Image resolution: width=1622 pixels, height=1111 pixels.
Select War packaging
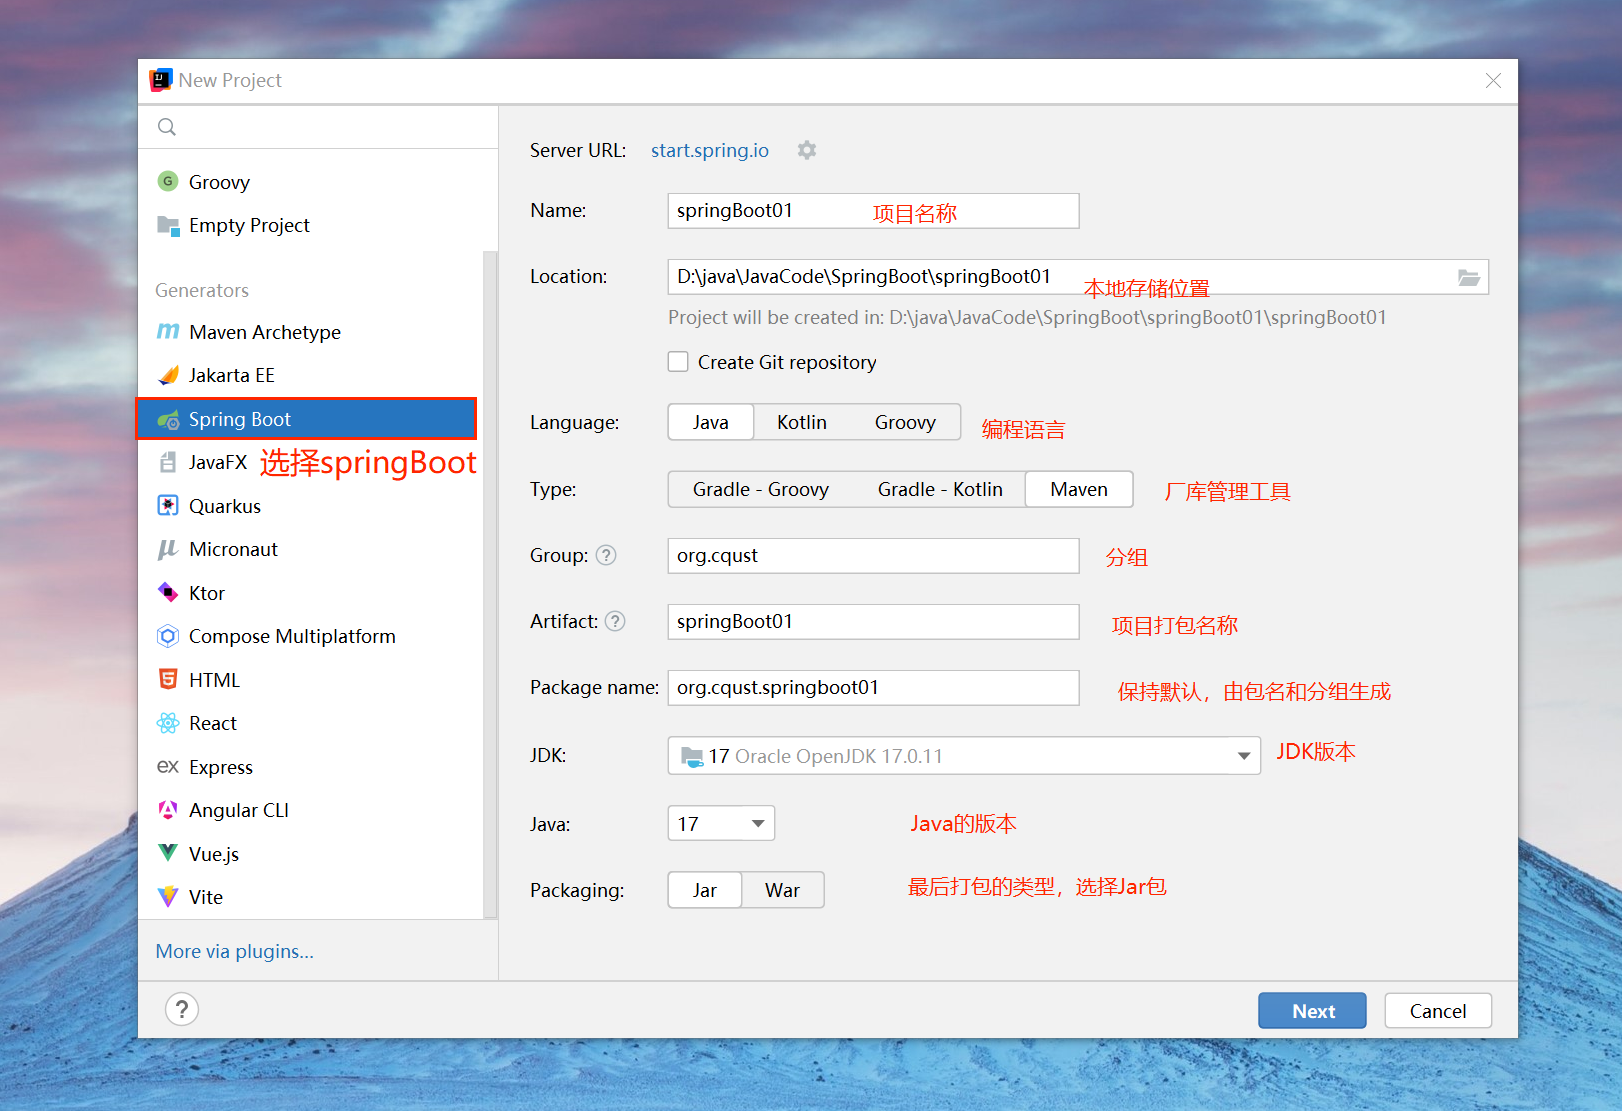782,890
